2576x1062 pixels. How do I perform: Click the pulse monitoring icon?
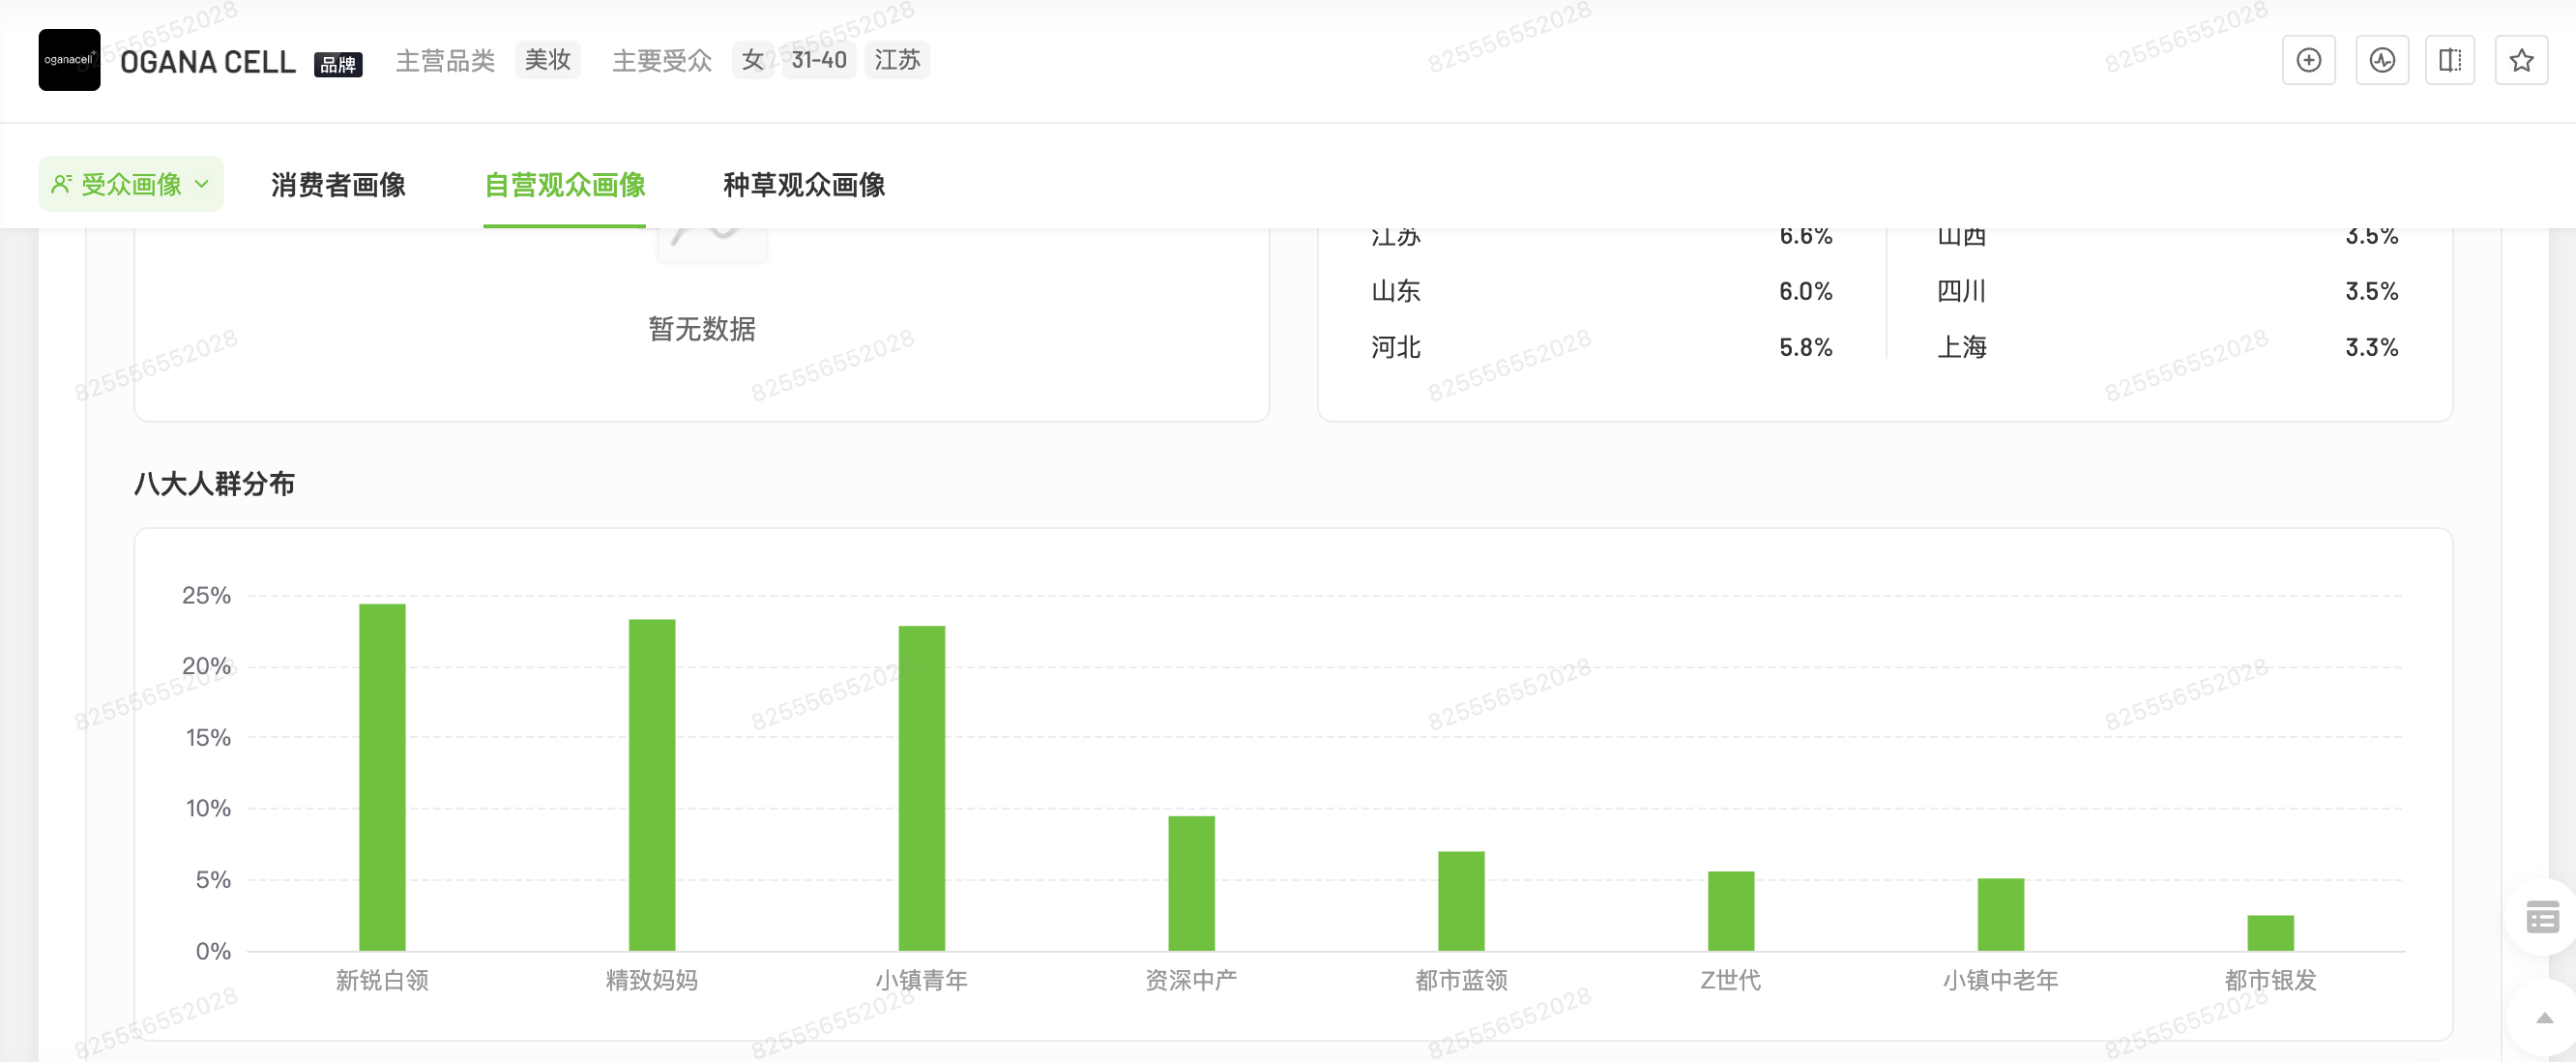[x=2381, y=61]
